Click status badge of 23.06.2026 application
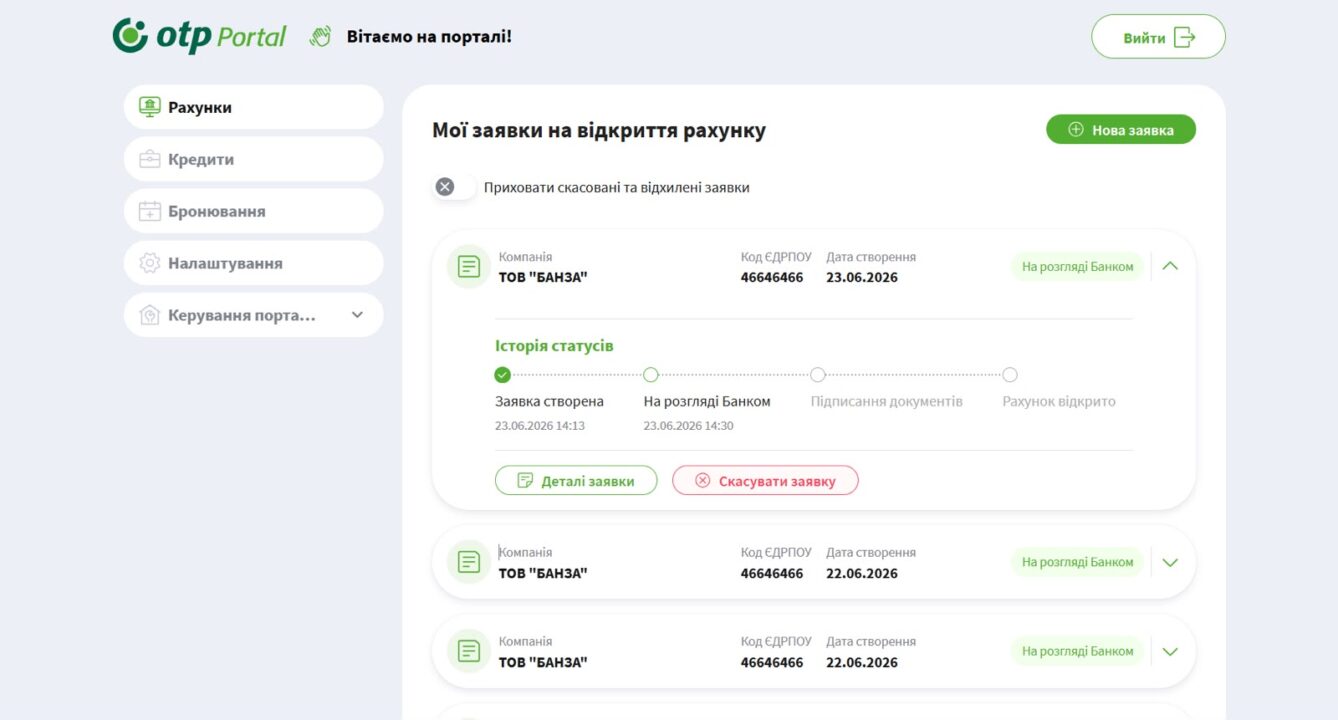The width and height of the screenshot is (1338, 720). tap(1077, 267)
